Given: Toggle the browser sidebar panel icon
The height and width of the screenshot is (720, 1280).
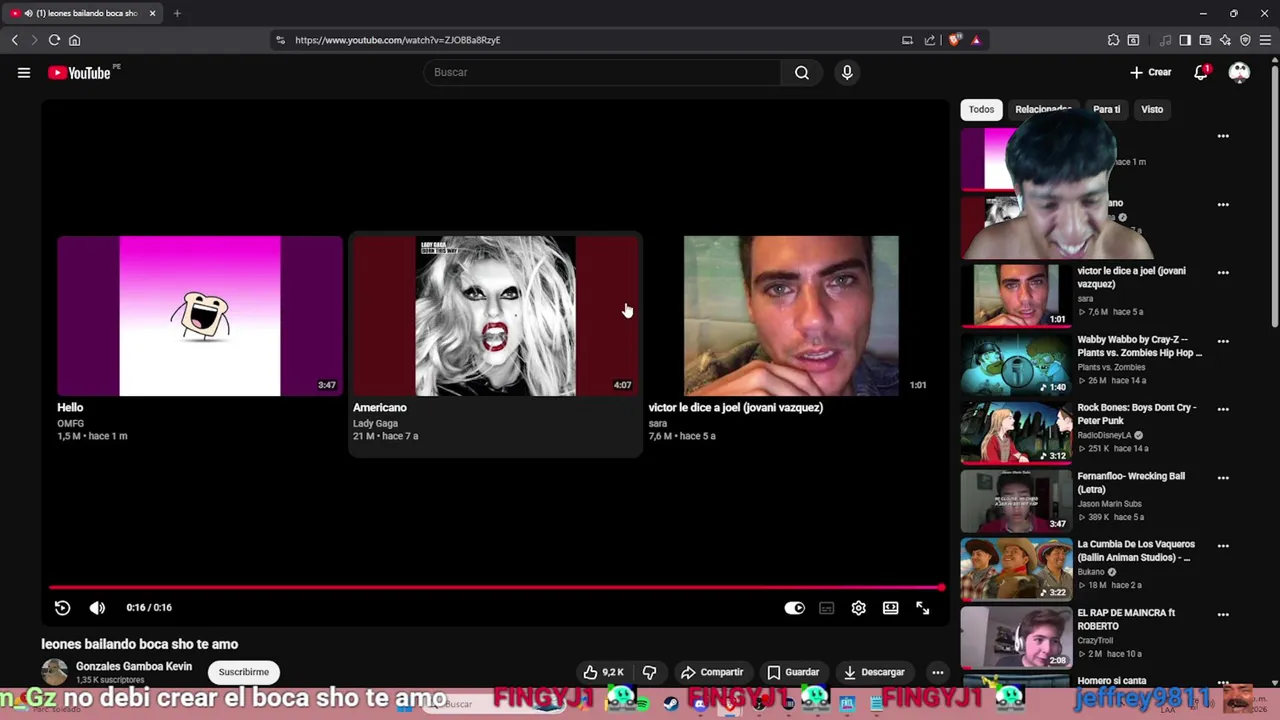Looking at the screenshot, I should coord(1185,40).
